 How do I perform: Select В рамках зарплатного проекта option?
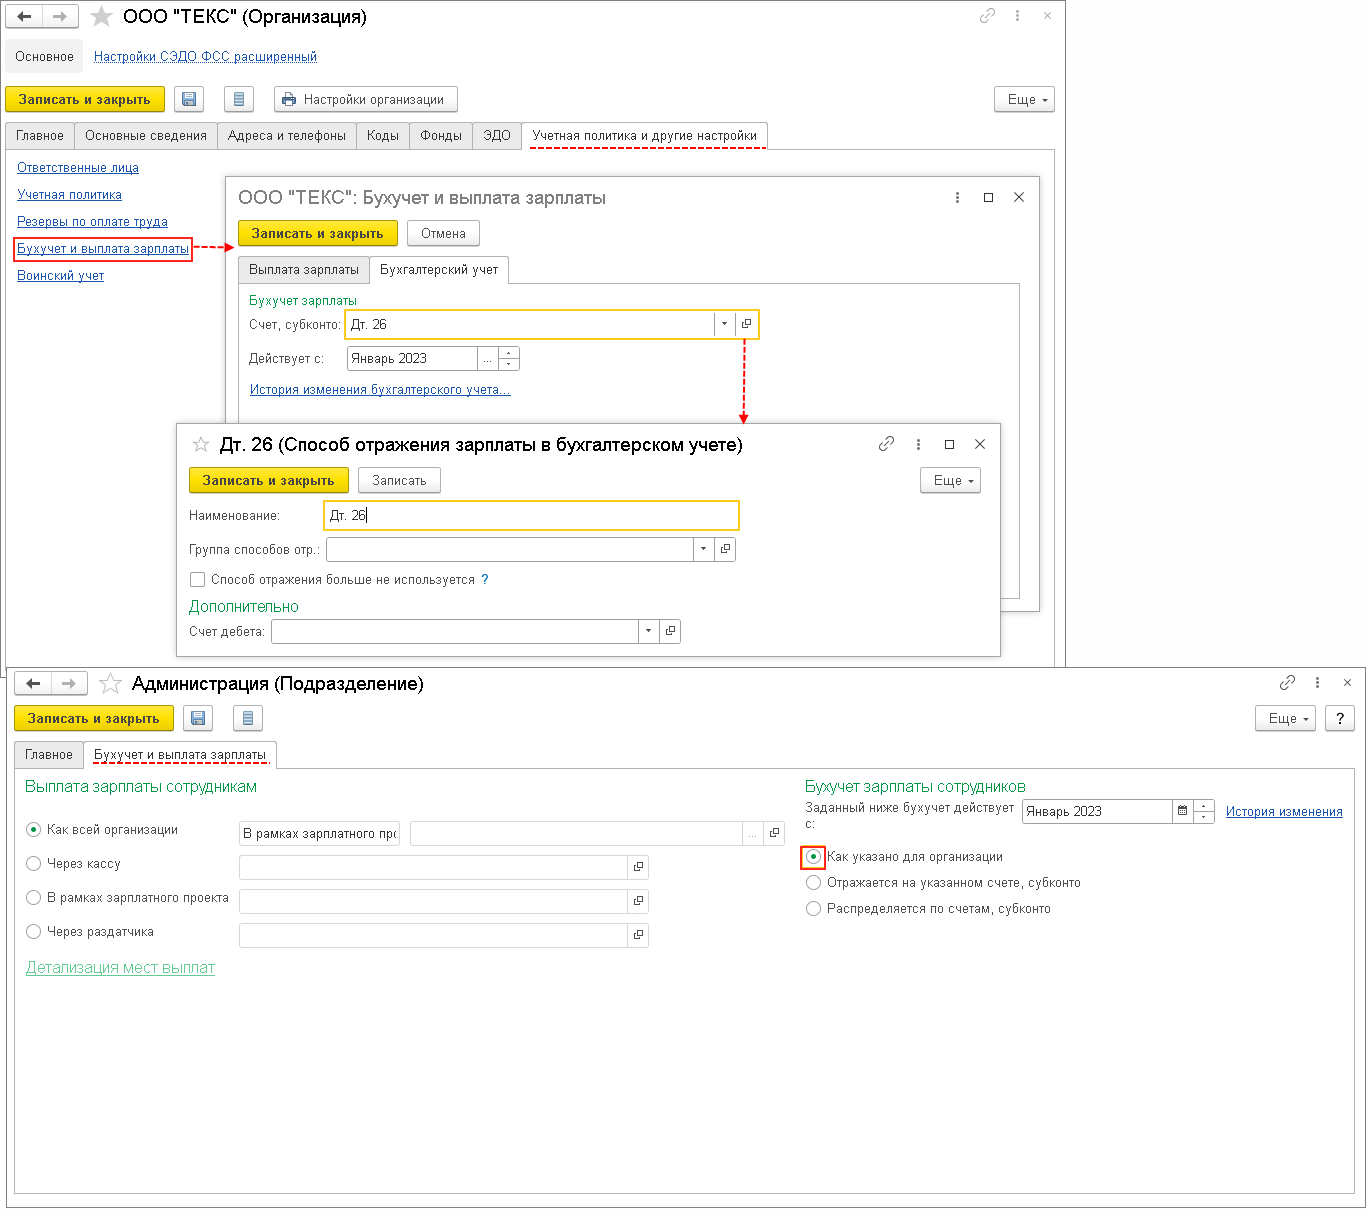pos(34,897)
